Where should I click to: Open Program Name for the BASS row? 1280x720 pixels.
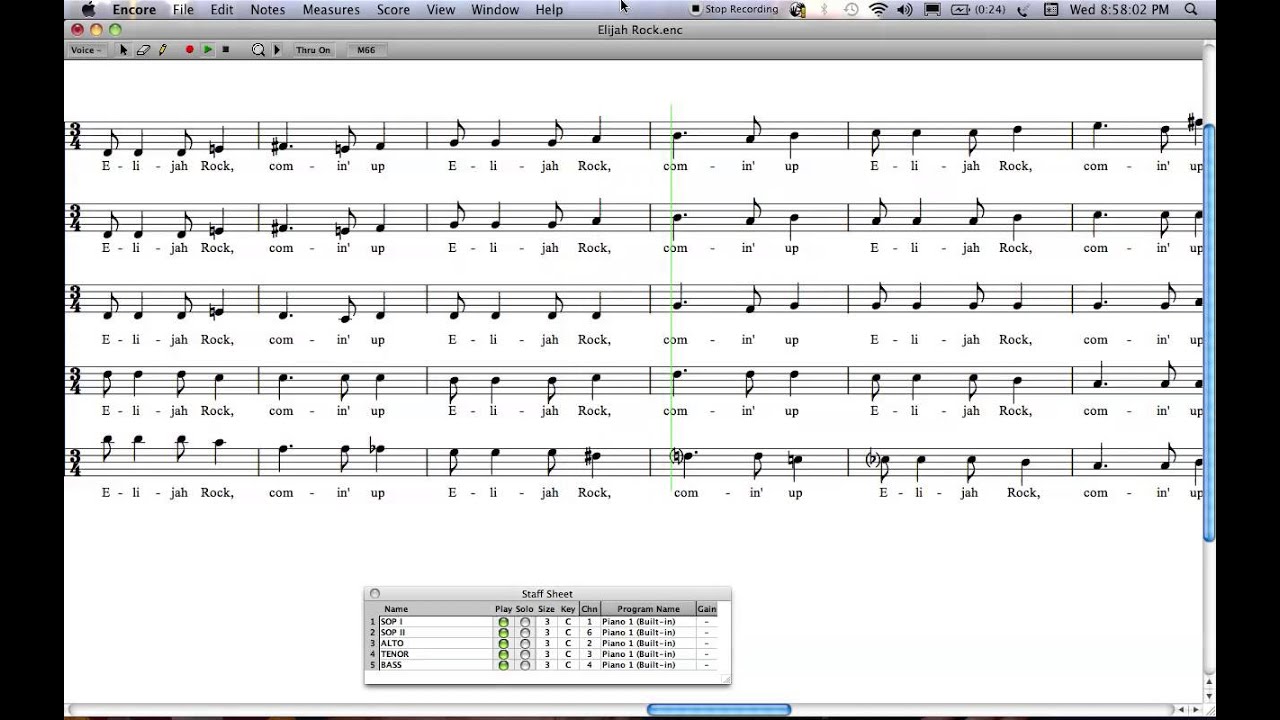647,665
